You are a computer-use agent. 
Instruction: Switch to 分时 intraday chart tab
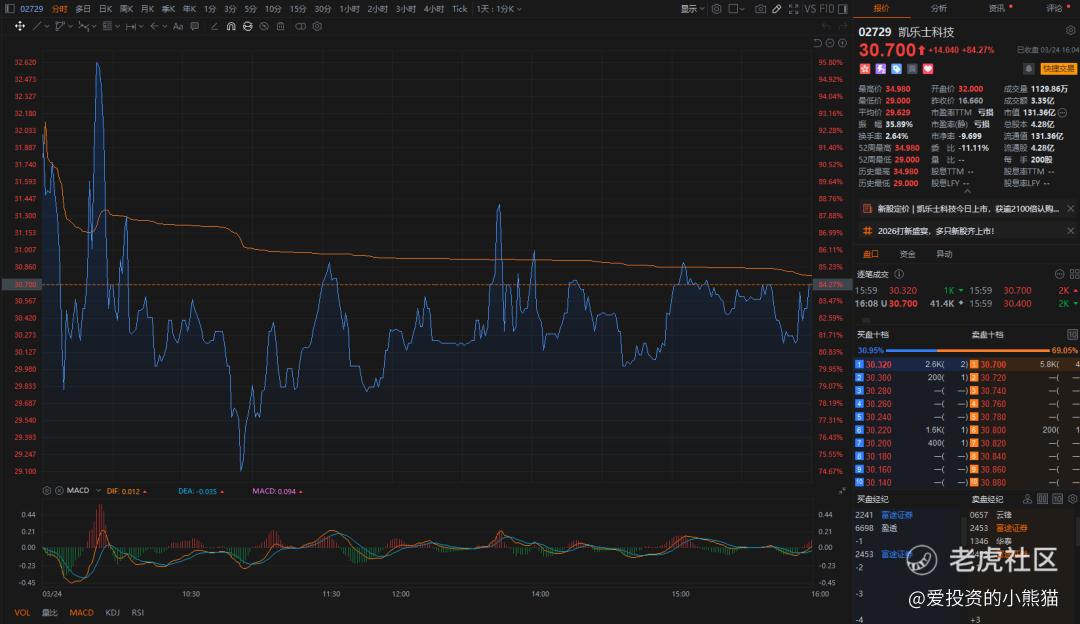(59, 9)
